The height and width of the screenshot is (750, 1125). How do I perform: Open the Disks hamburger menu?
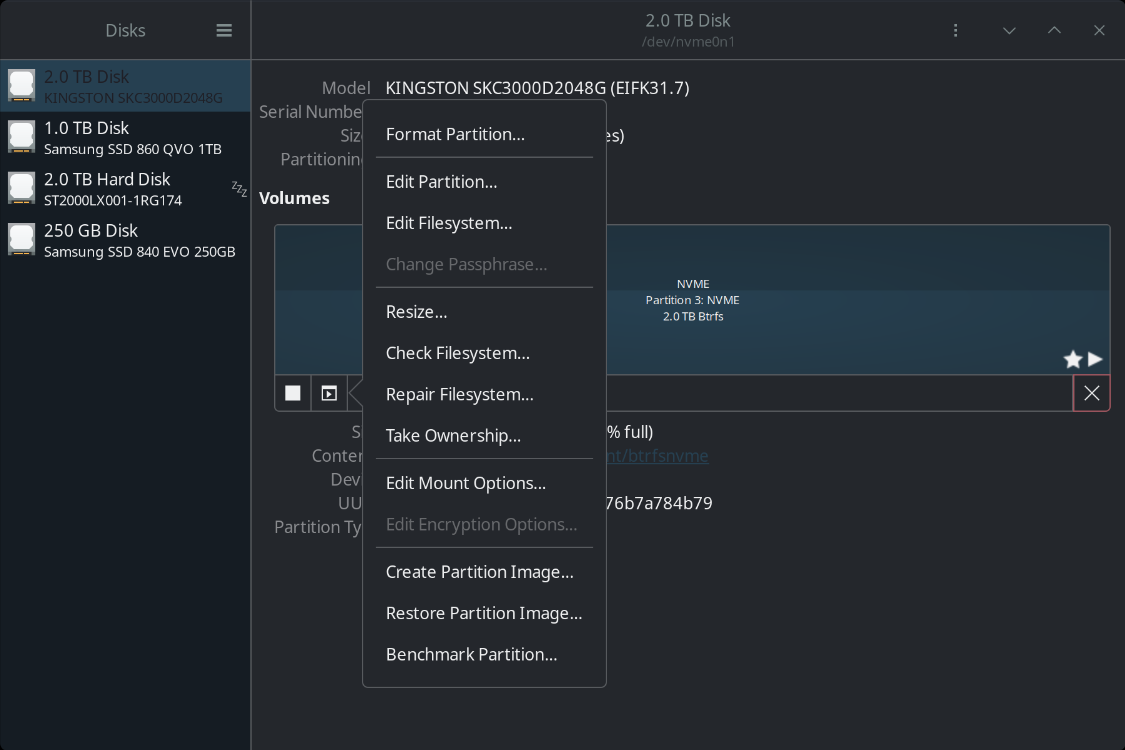(x=224, y=30)
